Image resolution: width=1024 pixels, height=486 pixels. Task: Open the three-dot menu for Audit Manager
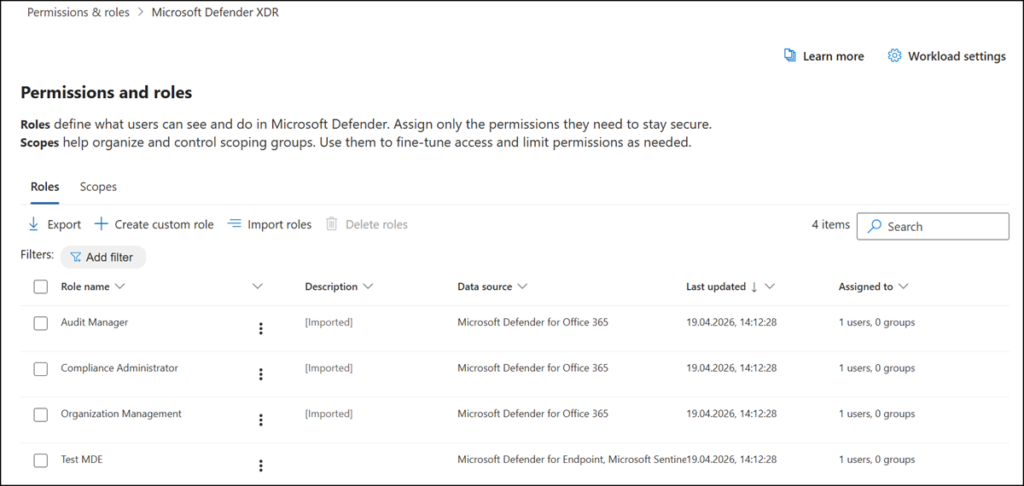click(261, 329)
